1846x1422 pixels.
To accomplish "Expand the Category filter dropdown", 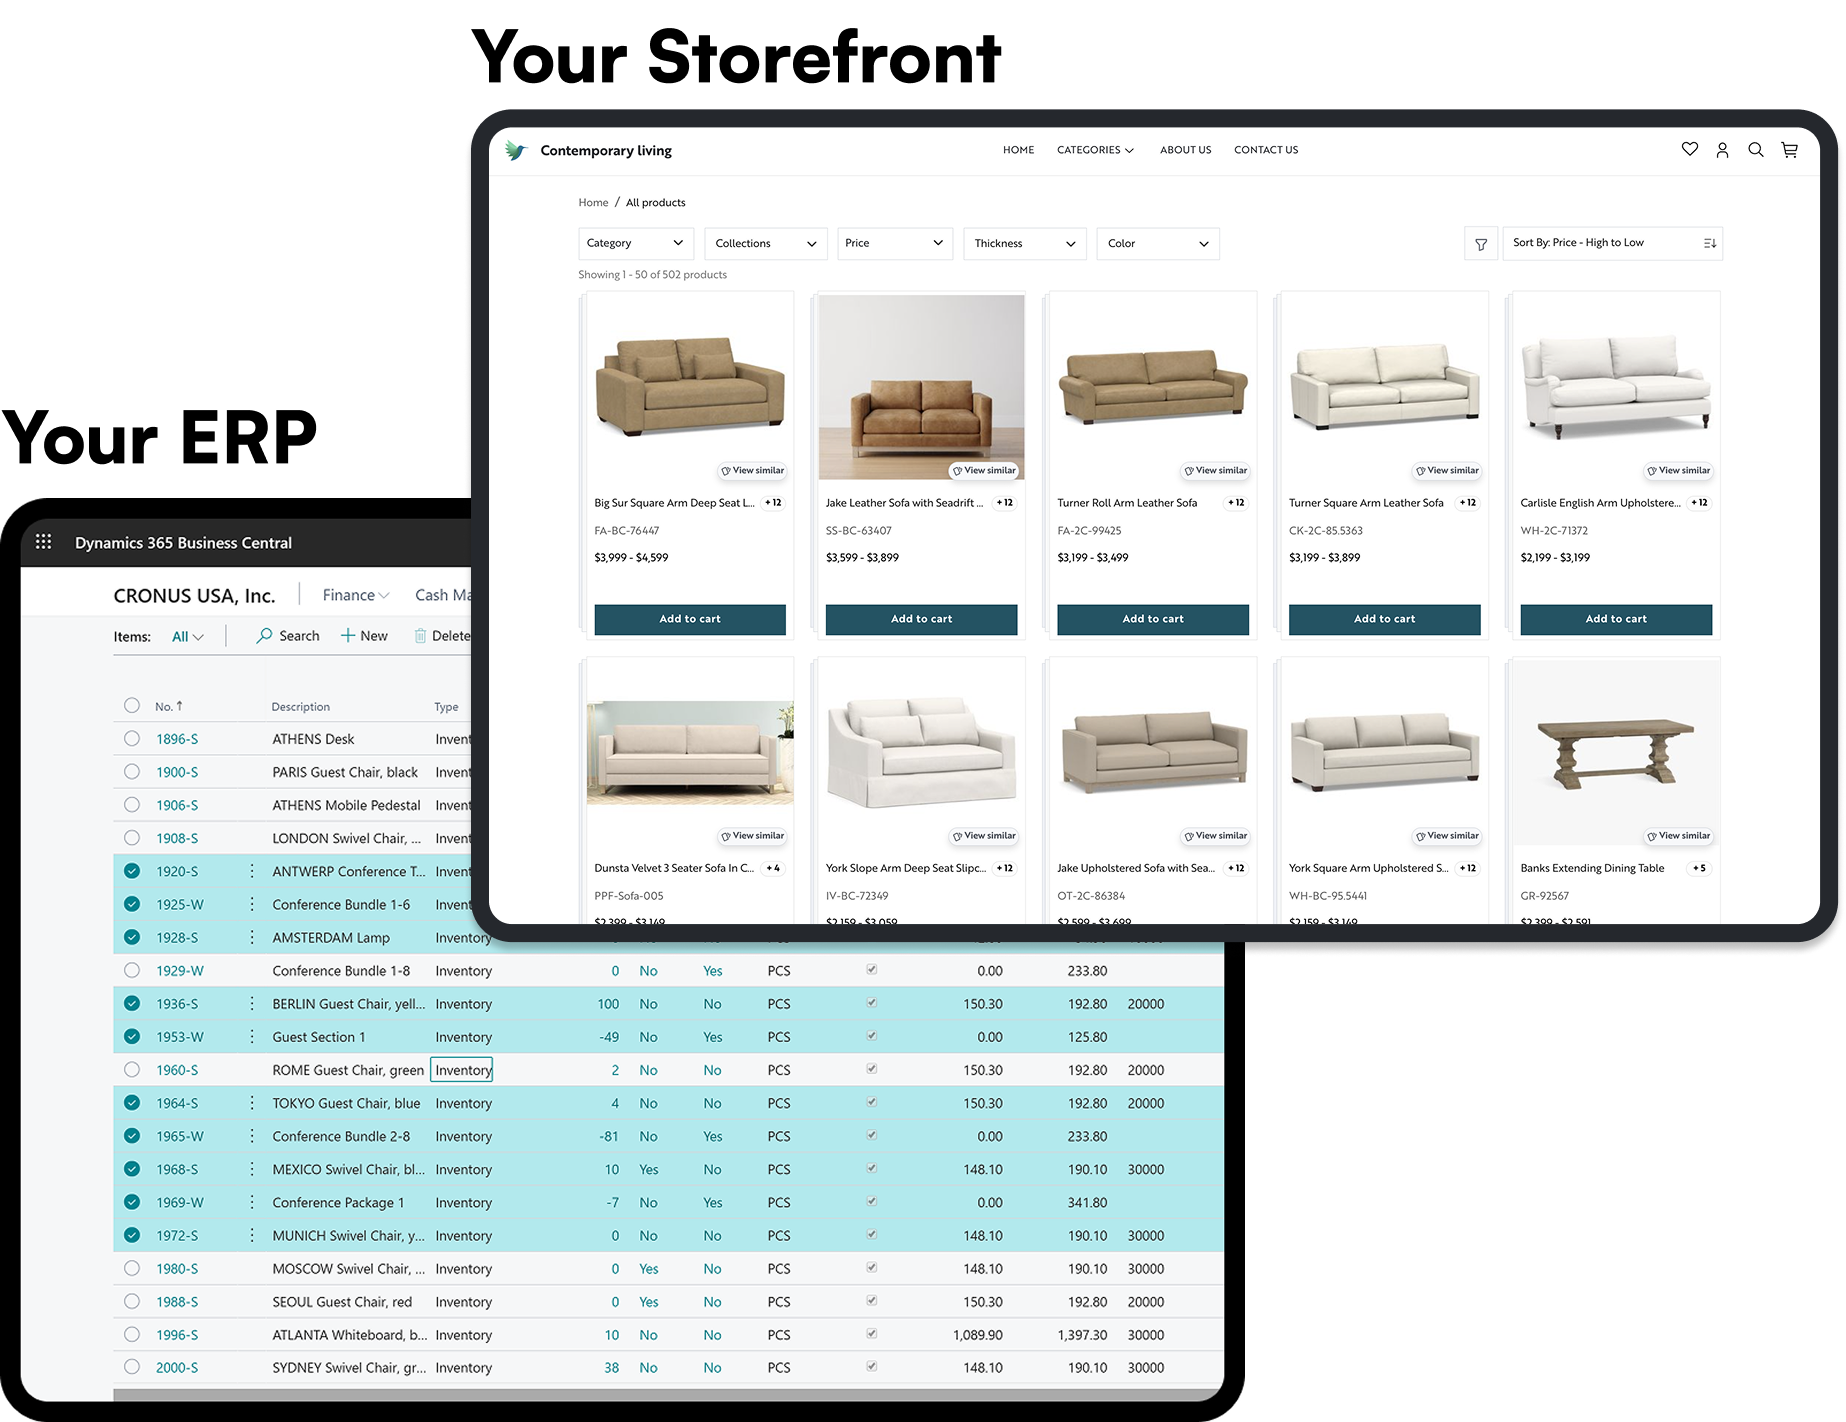I will coord(635,244).
